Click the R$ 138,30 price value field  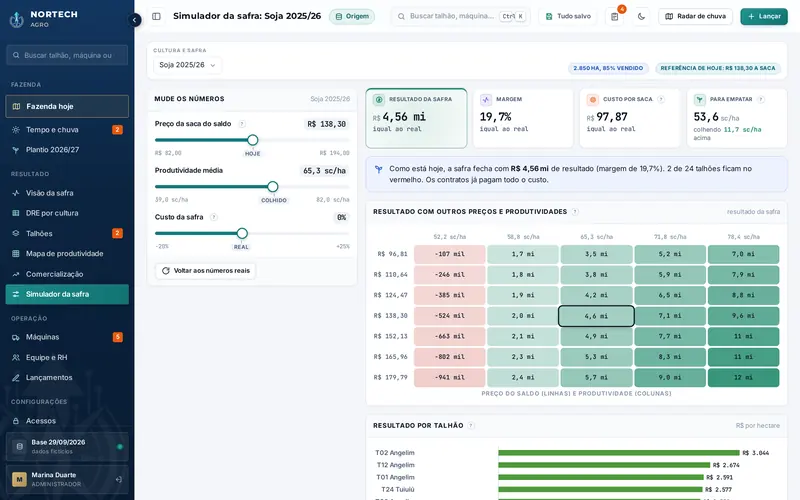(x=327, y=124)
